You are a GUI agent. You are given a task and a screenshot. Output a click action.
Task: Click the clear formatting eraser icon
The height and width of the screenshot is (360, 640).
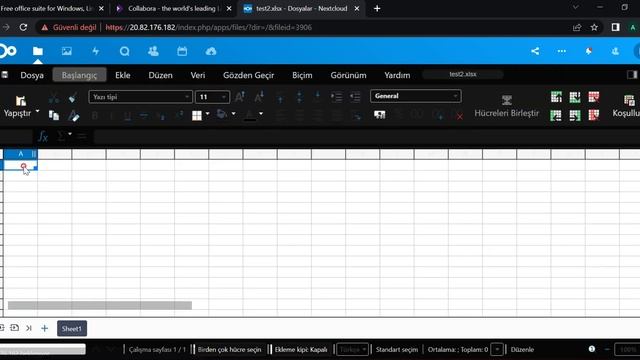pos(73,116)
